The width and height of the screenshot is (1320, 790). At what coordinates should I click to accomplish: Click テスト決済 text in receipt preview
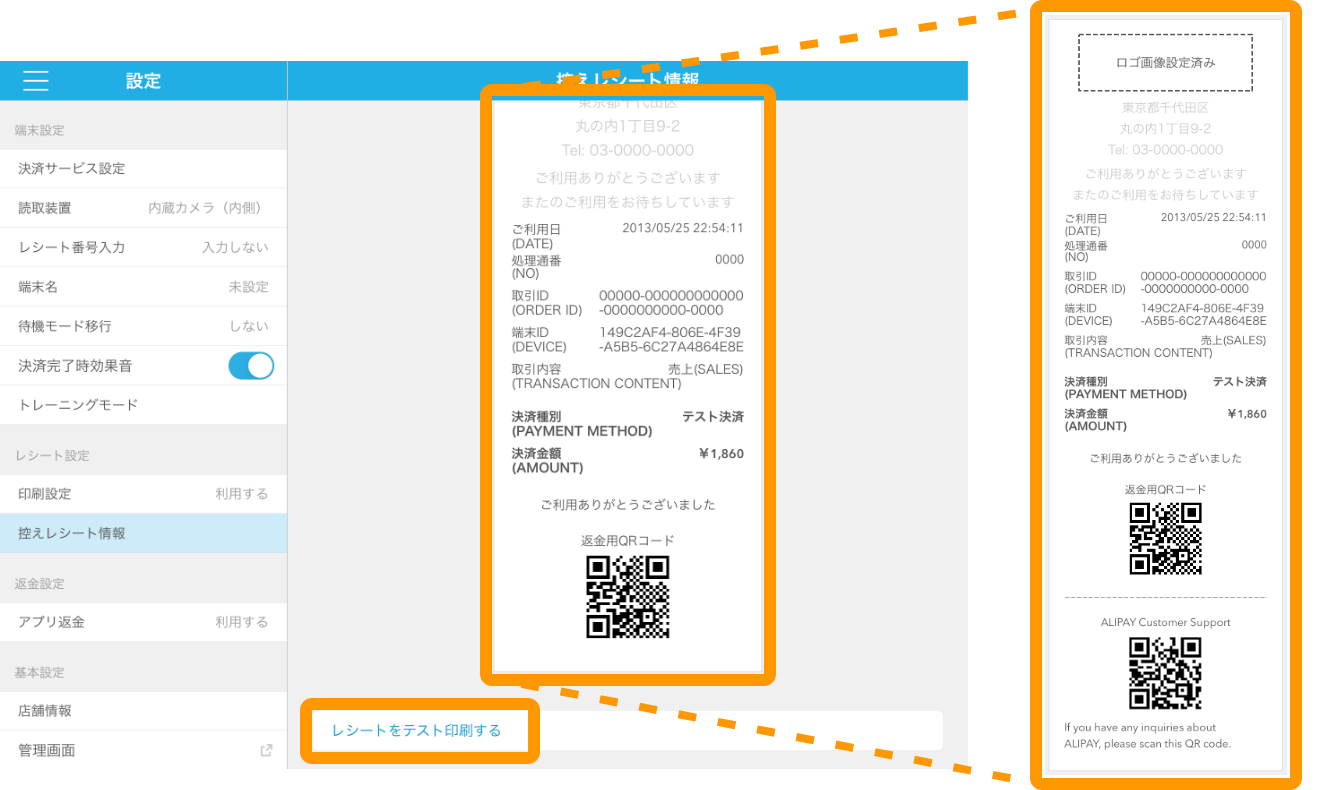713,416
